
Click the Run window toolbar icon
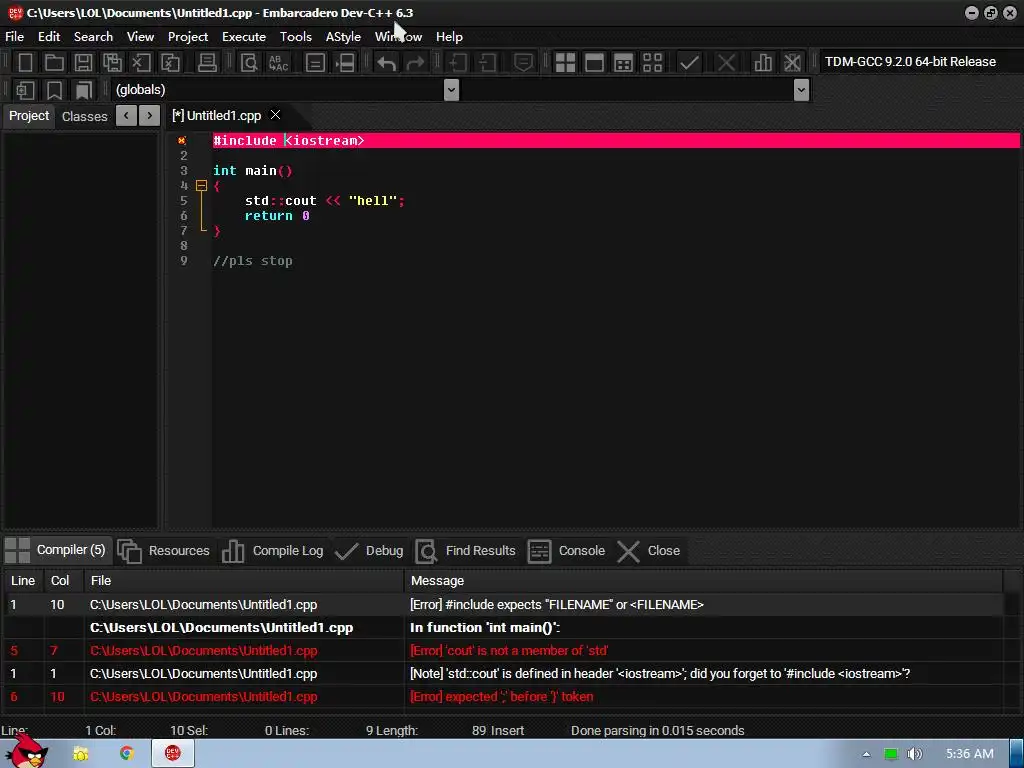click(x=594, y=63)
